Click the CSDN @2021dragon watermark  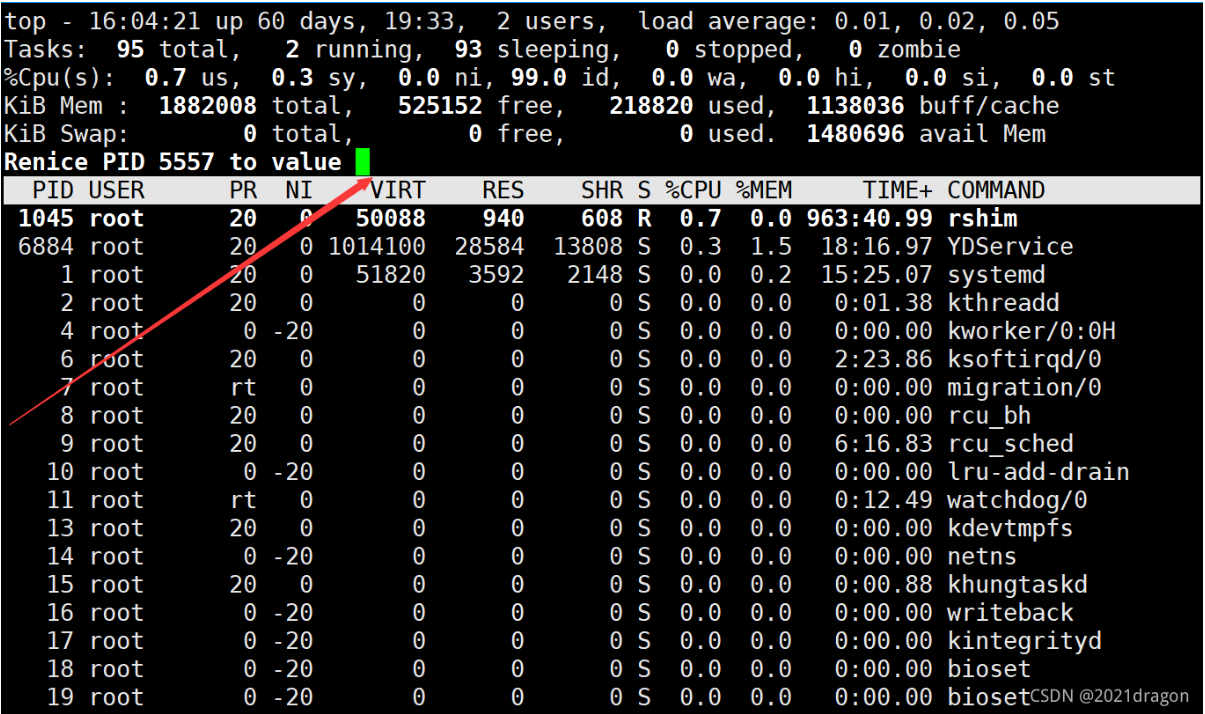coord(1109,696)
